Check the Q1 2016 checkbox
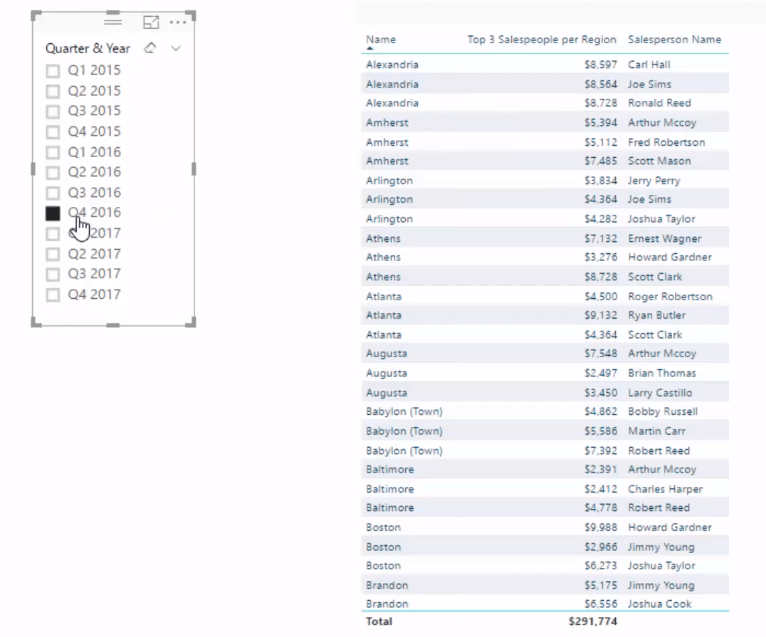The image size is (766, 637). point(53,152)
